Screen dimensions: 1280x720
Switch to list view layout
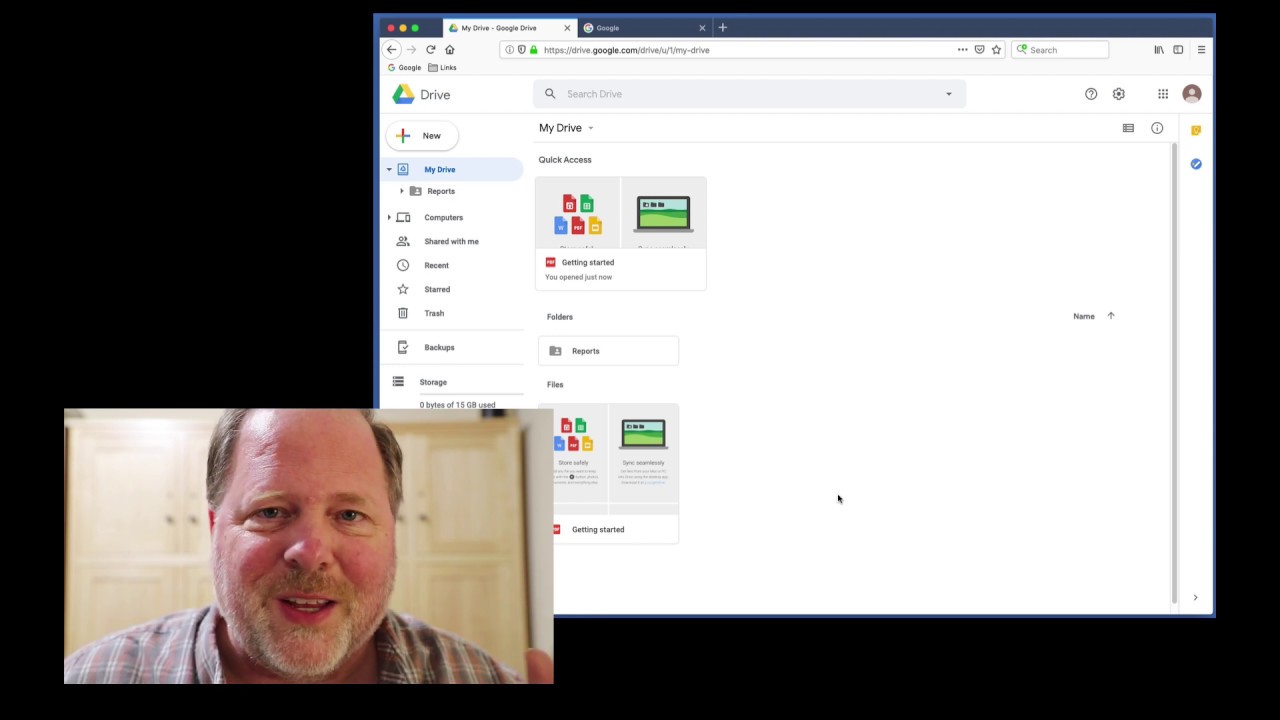1128,128
